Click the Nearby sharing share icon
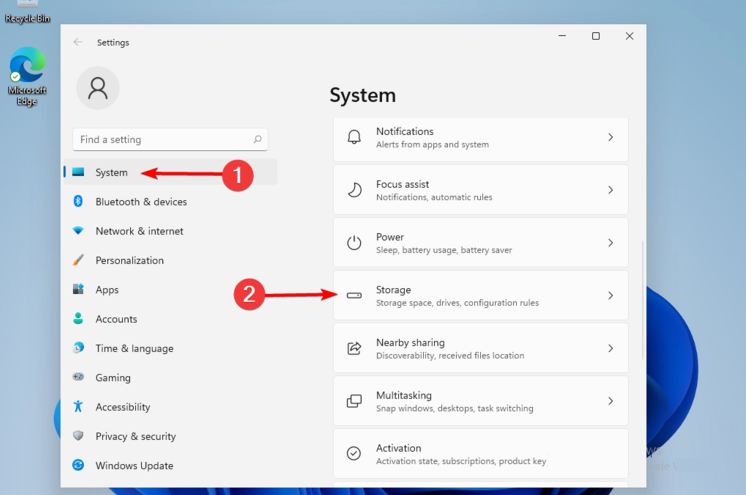This screenshot has height=495, width=746. (354, 348)
